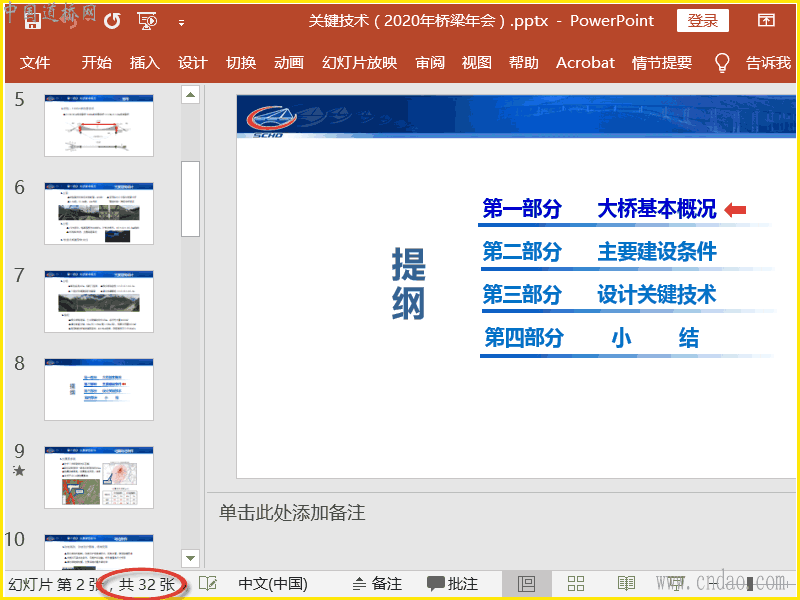Click the Redo/Repeat arrow icon
This screenshot has width=800, height=600.
click(x=112, y=21)
